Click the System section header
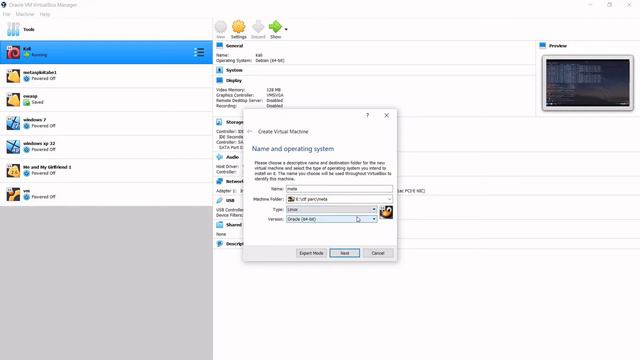The width and height of the screenshot is (640, 360). tap(234, 70)
